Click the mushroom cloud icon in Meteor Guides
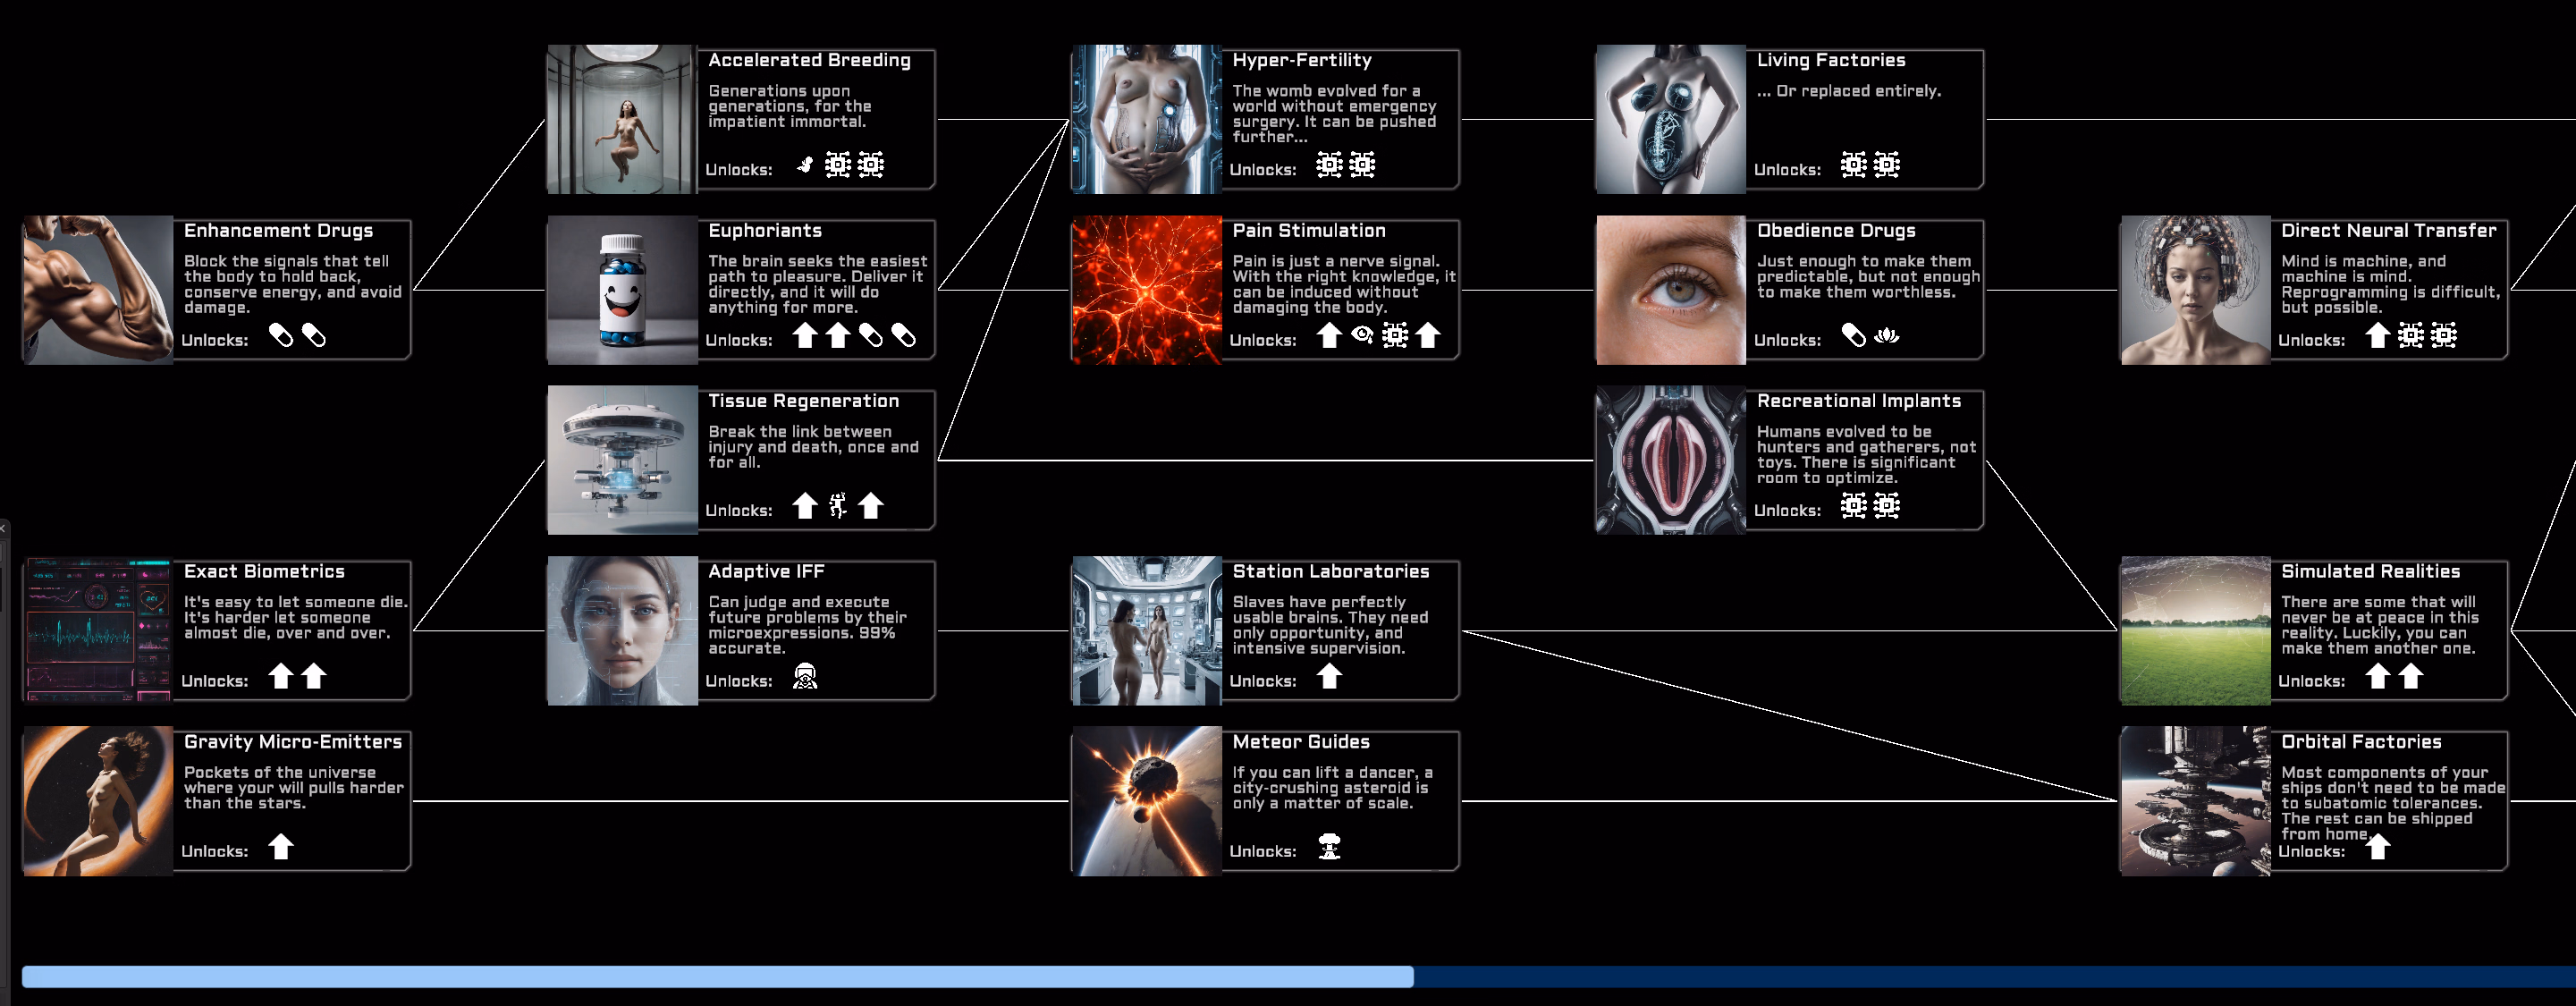This screenshot has height=1006, width=2576. [x=1329, y=847]
